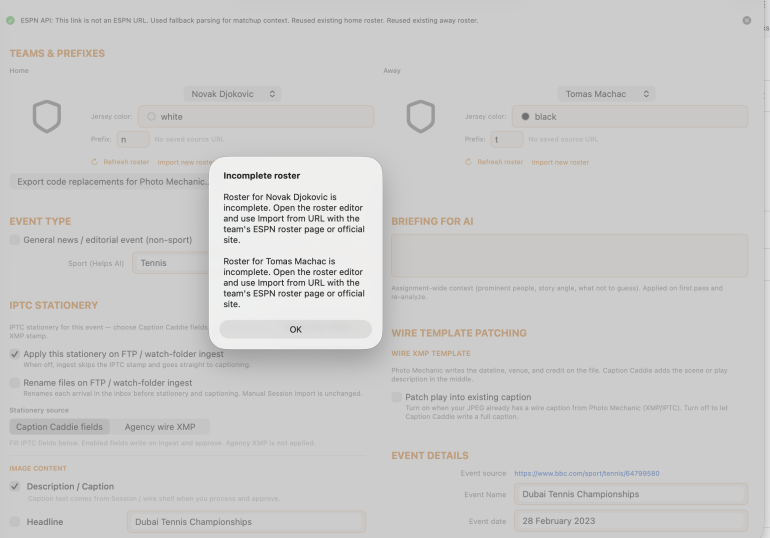Select the white jersey color swatch

coord(151,116)
